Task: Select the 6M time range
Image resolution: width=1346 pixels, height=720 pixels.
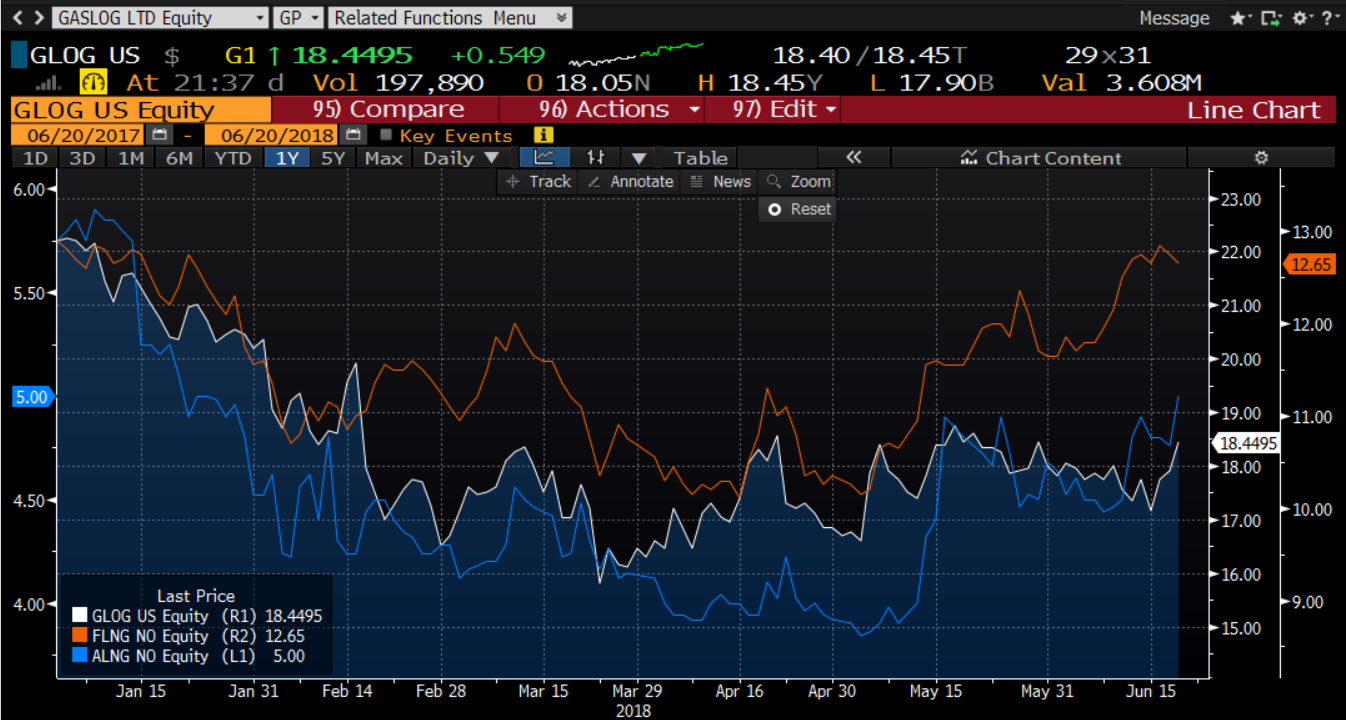Action: tap(179, 158)
